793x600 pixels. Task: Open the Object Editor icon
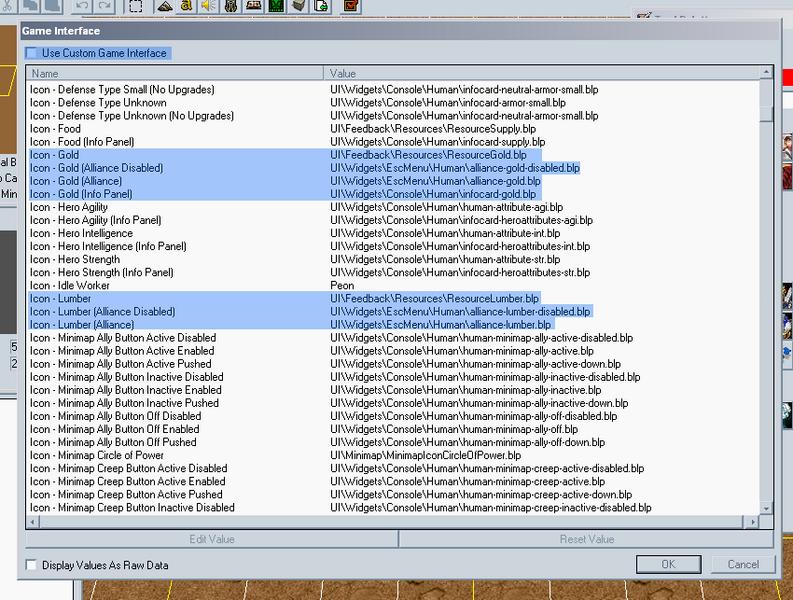[x=231, y=7]
